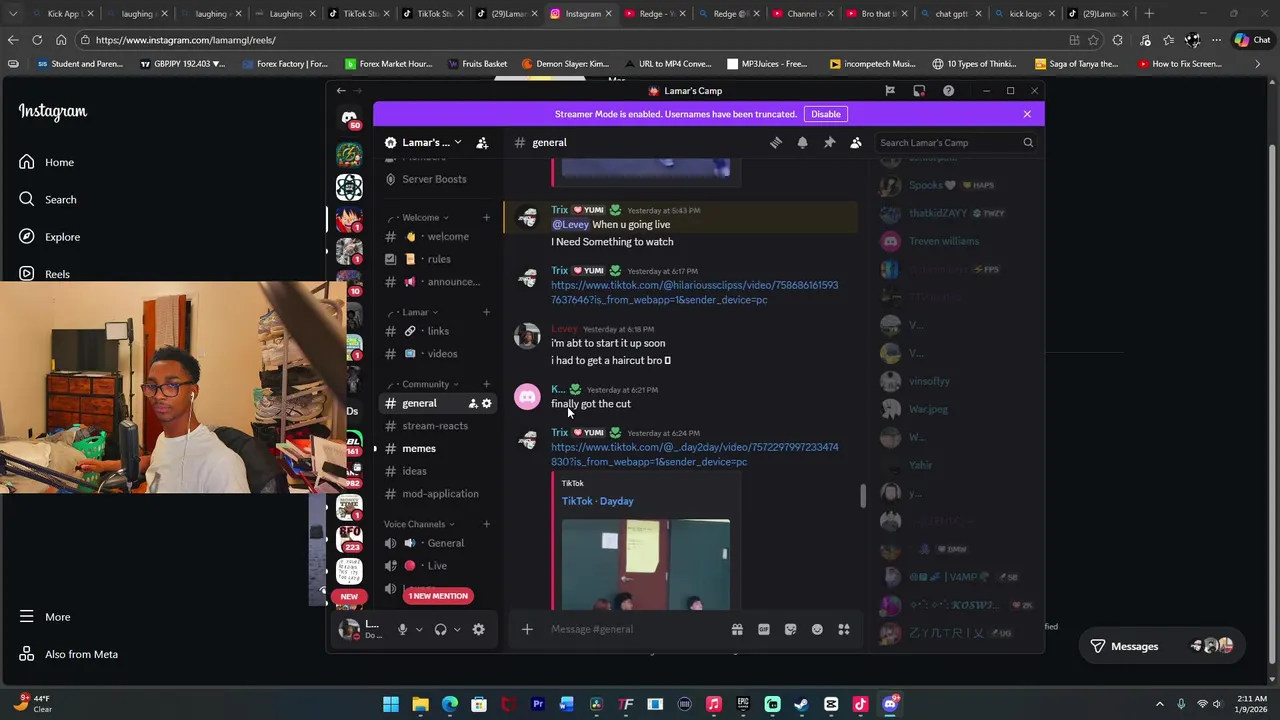
Task: Show pinned messages in #general
Action: coord(829,143)
